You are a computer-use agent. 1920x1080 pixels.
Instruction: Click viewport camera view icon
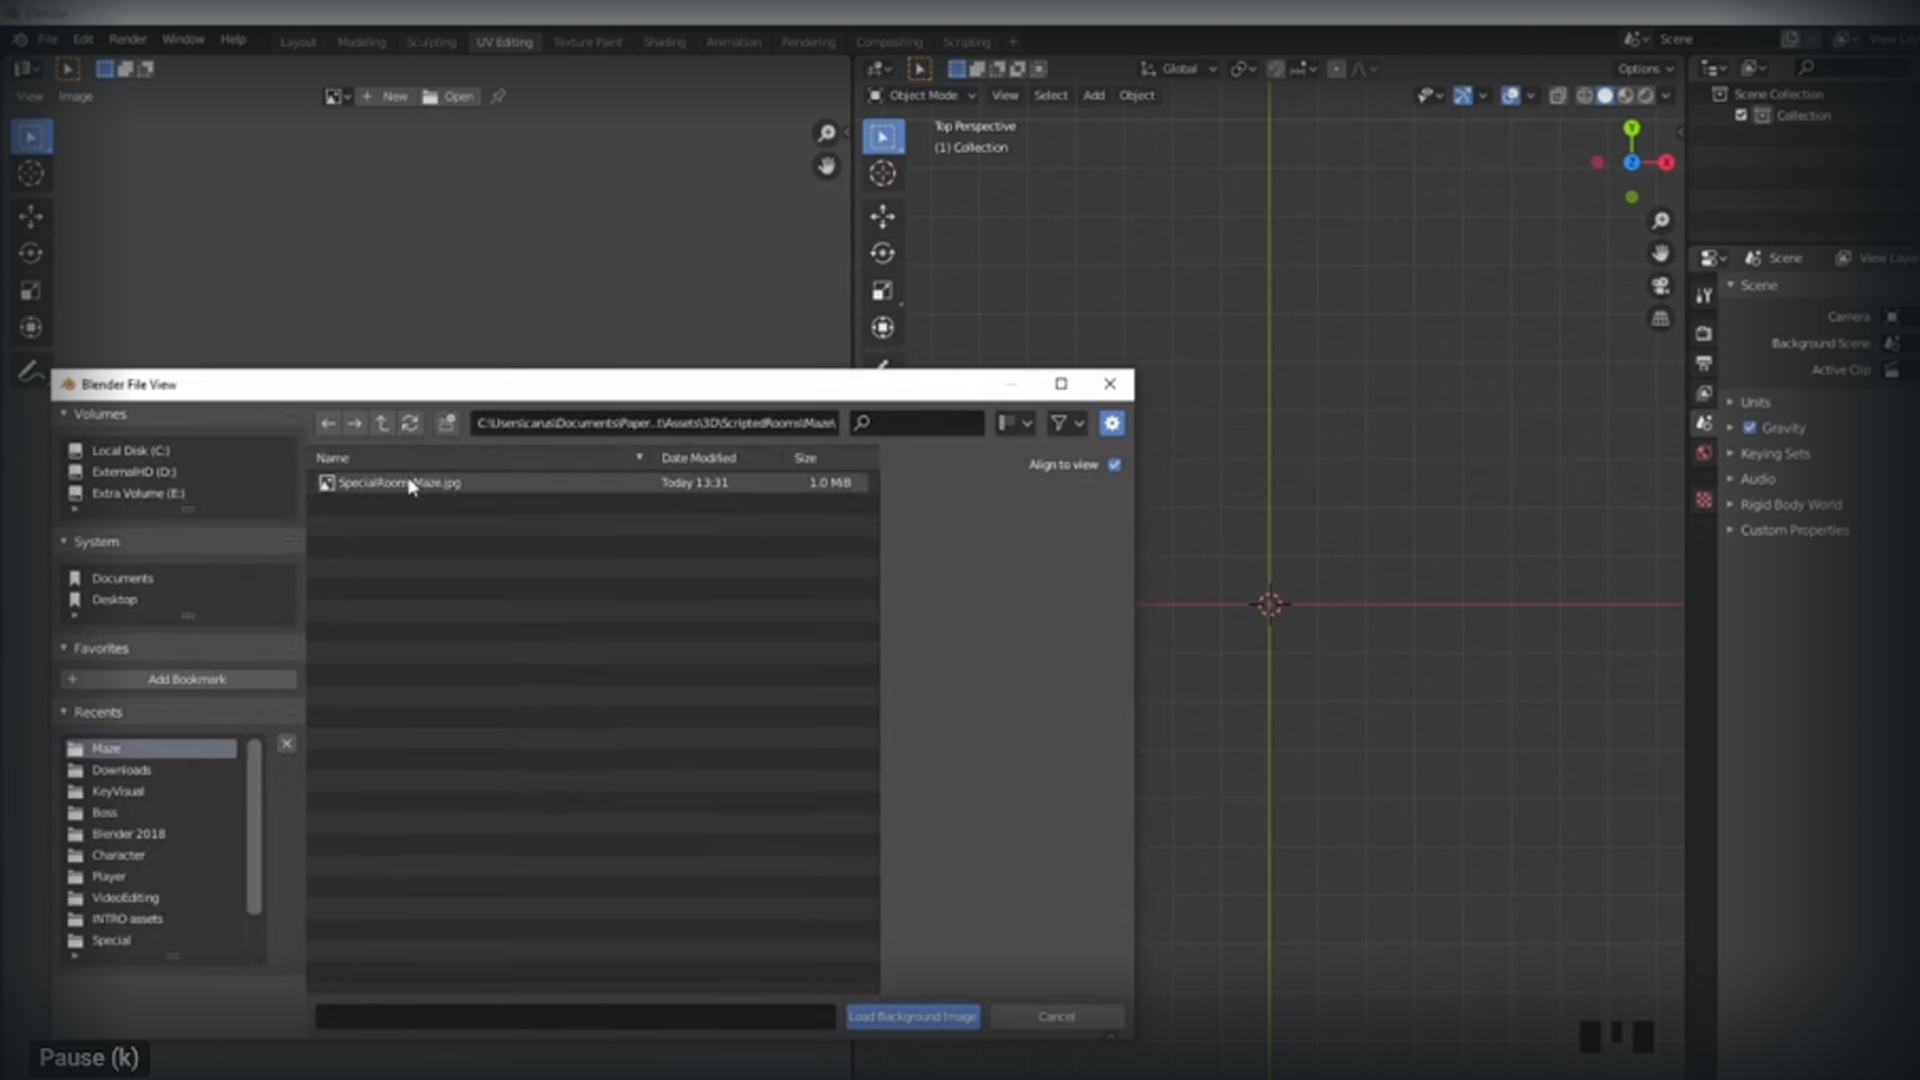(1660, 286)
